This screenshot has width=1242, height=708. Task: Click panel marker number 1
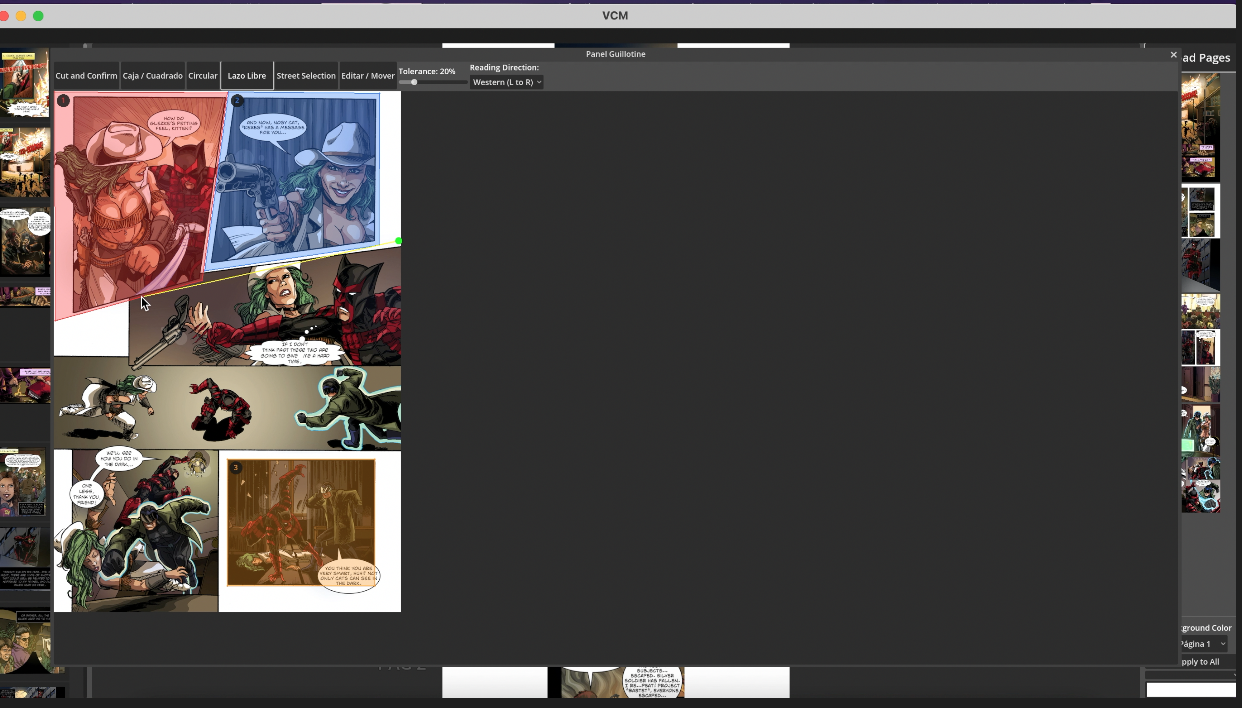point(63,100)
